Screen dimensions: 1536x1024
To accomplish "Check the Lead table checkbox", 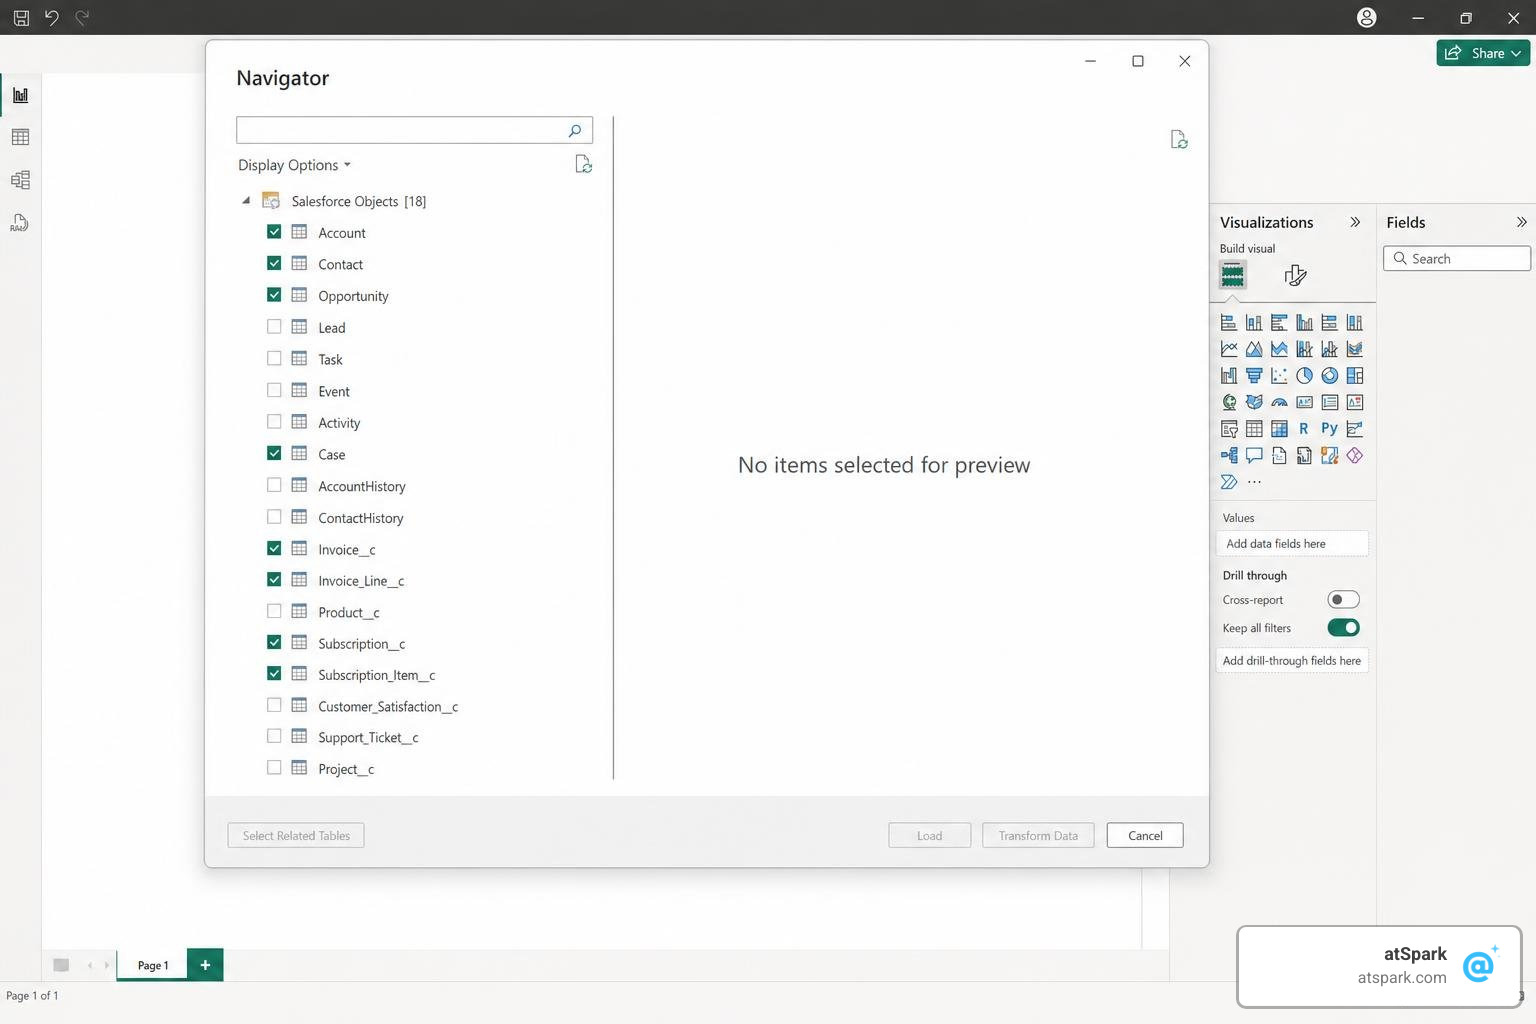I will (x=274, y=327).
